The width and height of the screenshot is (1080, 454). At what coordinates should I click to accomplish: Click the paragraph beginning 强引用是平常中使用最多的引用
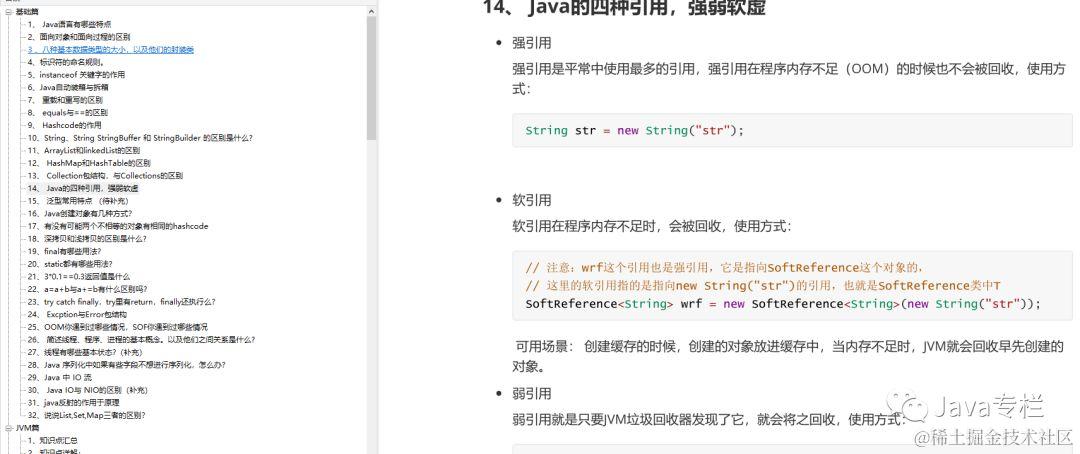pyautogui.click(x=789, y=79)
